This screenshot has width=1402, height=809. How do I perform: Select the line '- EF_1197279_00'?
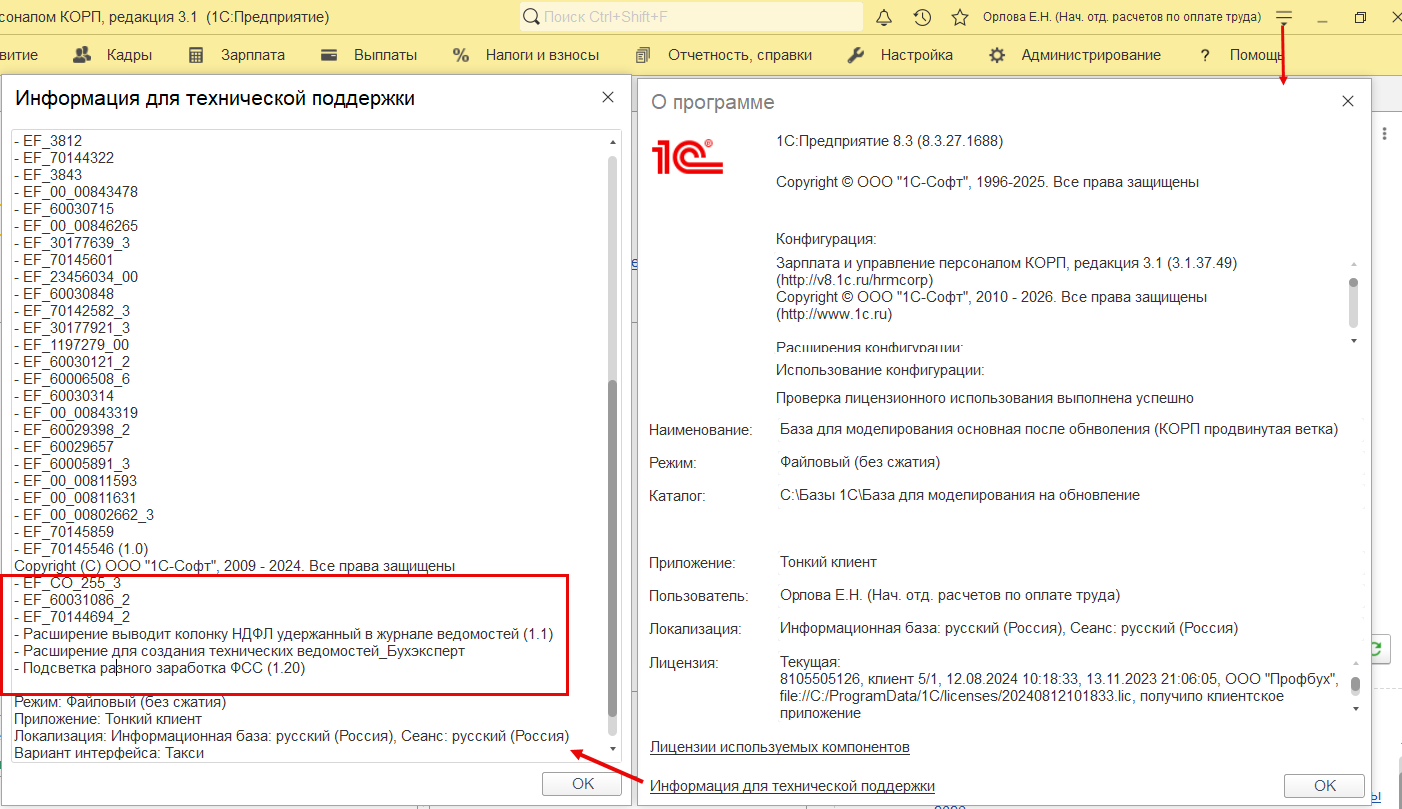pos(72,345)
